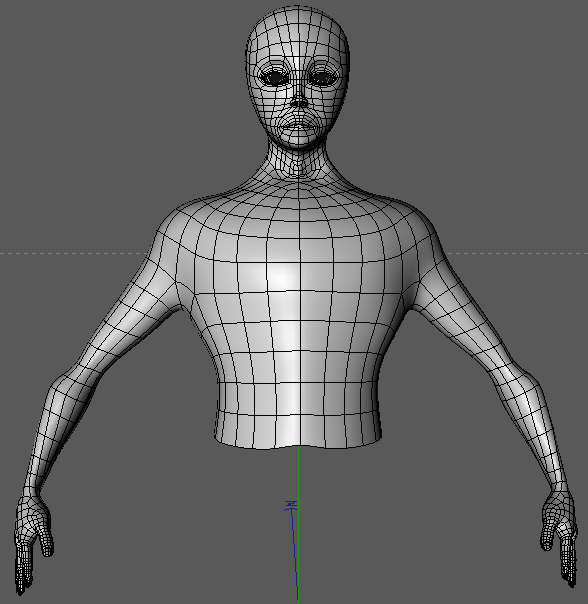Select the dense neck throat polygons

[x=298, y=168]
